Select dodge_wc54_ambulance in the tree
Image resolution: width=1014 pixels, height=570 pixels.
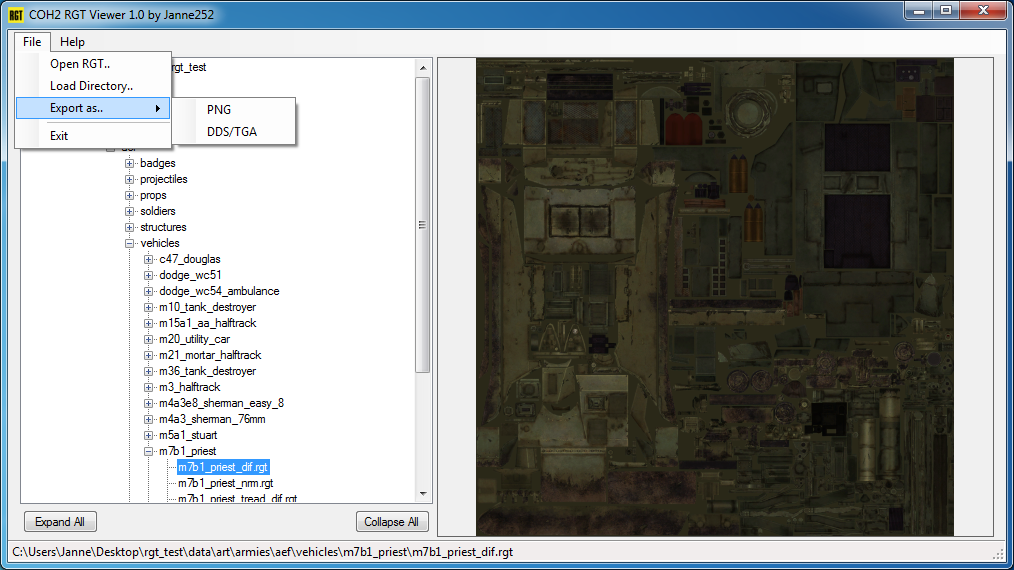(x=219, y=291)
